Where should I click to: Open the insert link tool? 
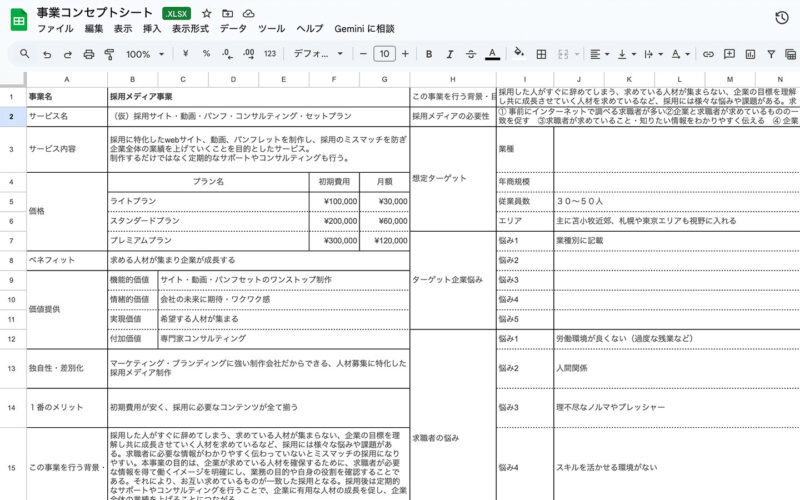pos(708,54)
